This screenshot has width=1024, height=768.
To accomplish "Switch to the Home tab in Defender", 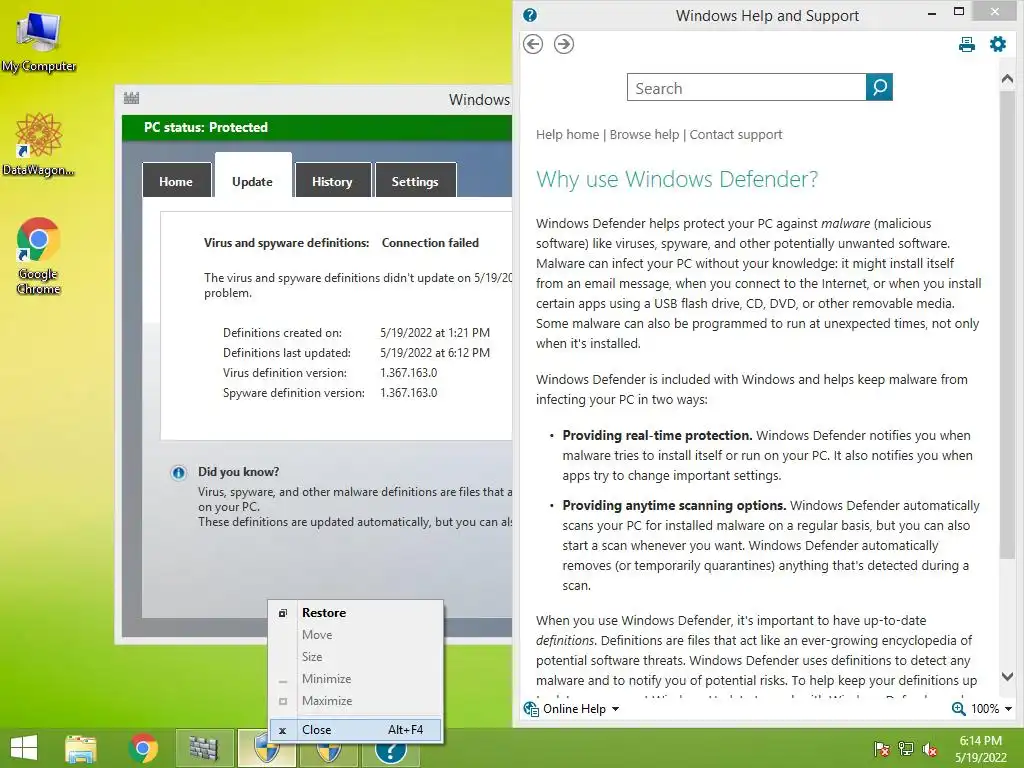I will pos(176,181).
